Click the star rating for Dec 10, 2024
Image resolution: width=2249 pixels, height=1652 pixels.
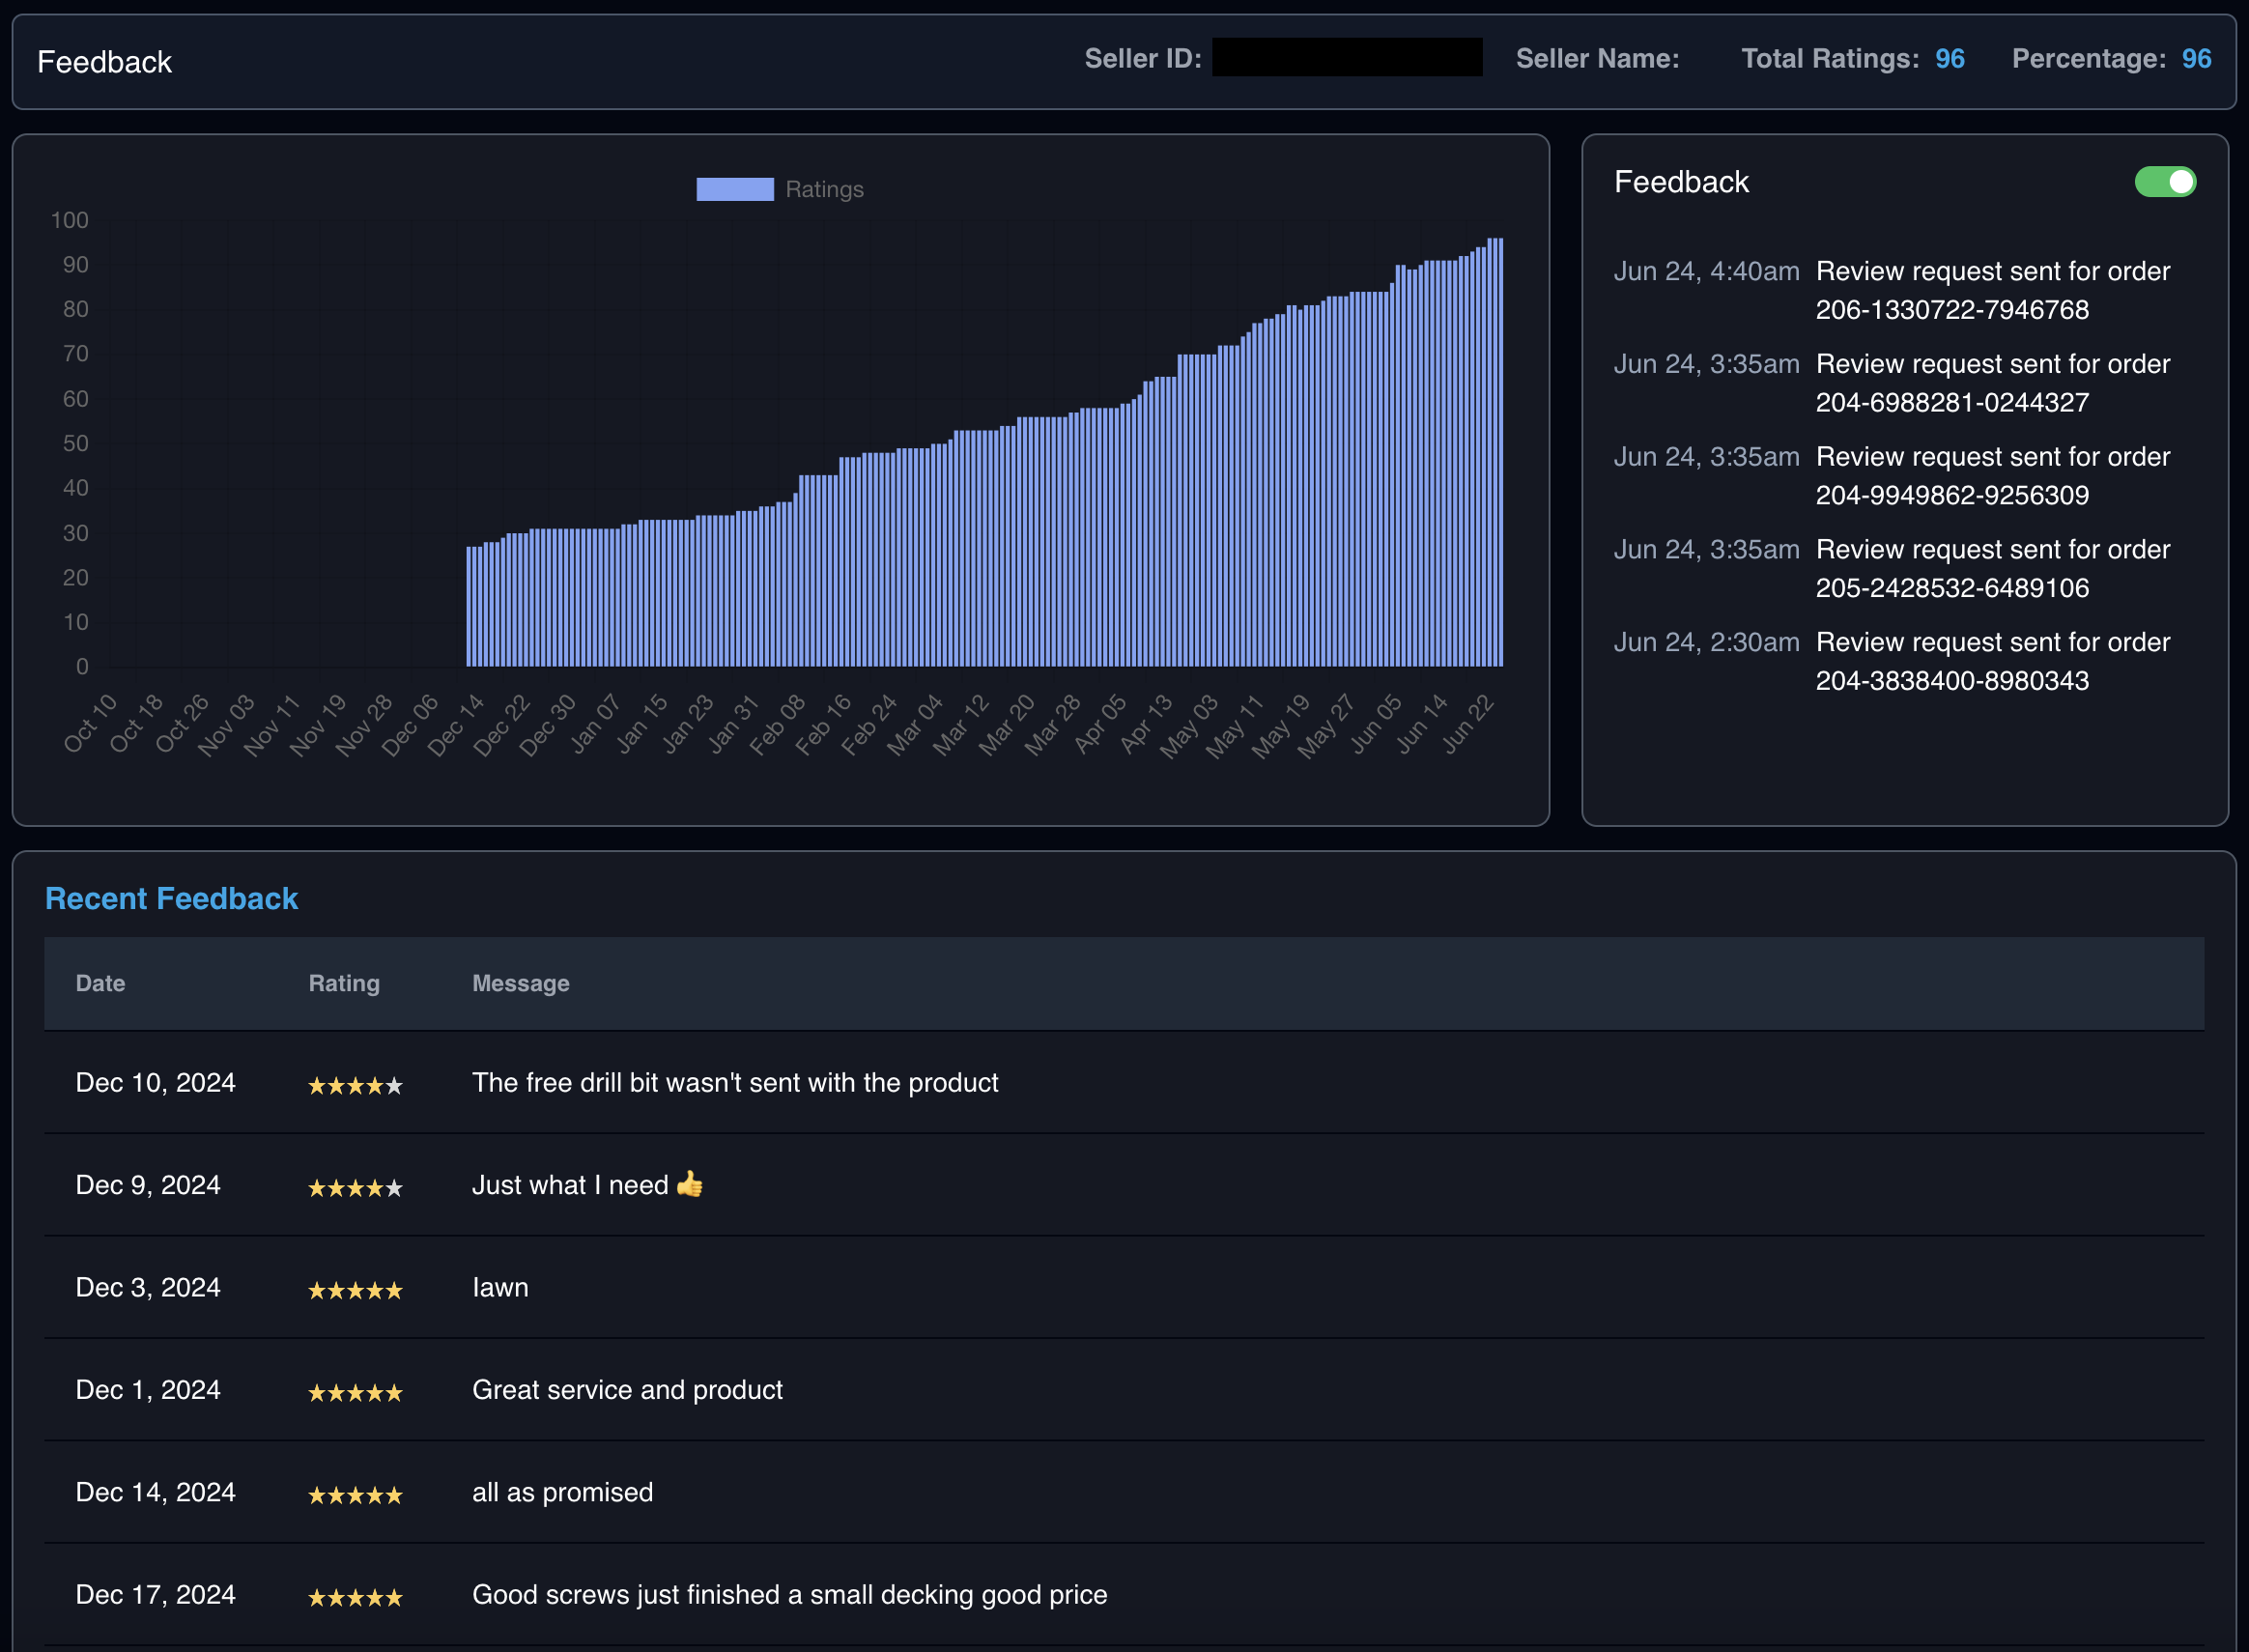point(355,1085)
